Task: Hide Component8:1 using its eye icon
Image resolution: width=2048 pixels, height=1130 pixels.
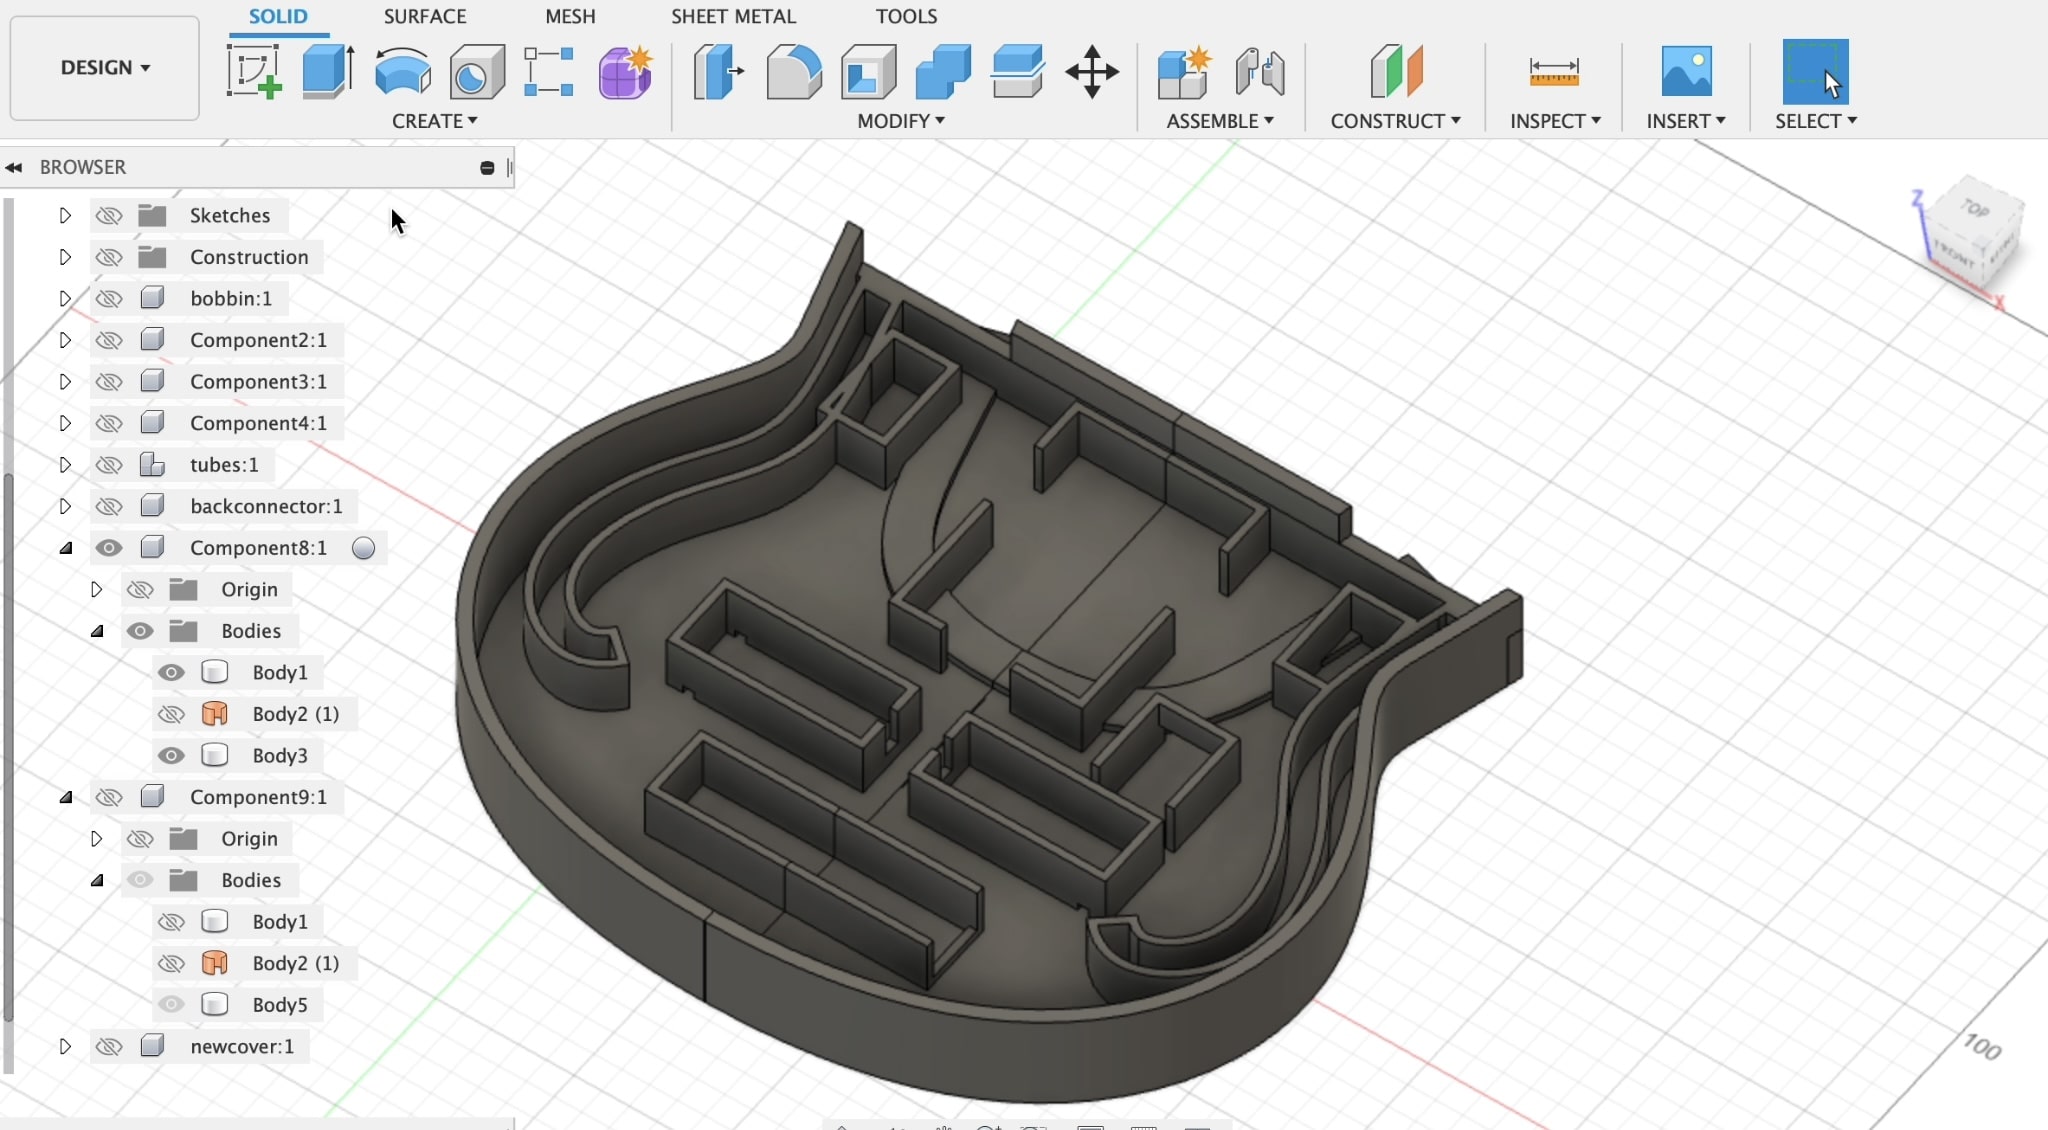Action: pos(108,548)
